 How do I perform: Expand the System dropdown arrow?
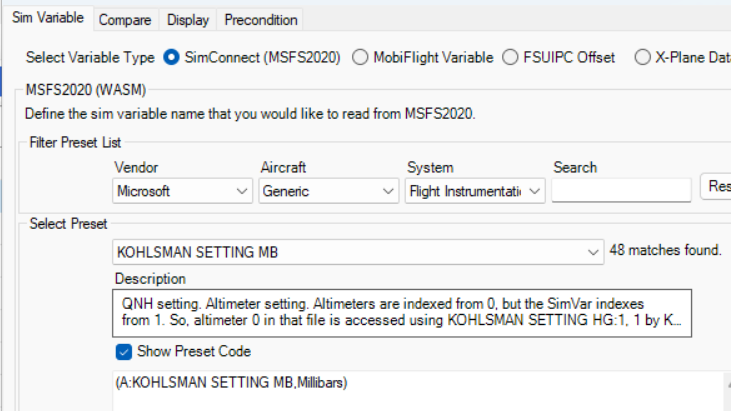535,190
